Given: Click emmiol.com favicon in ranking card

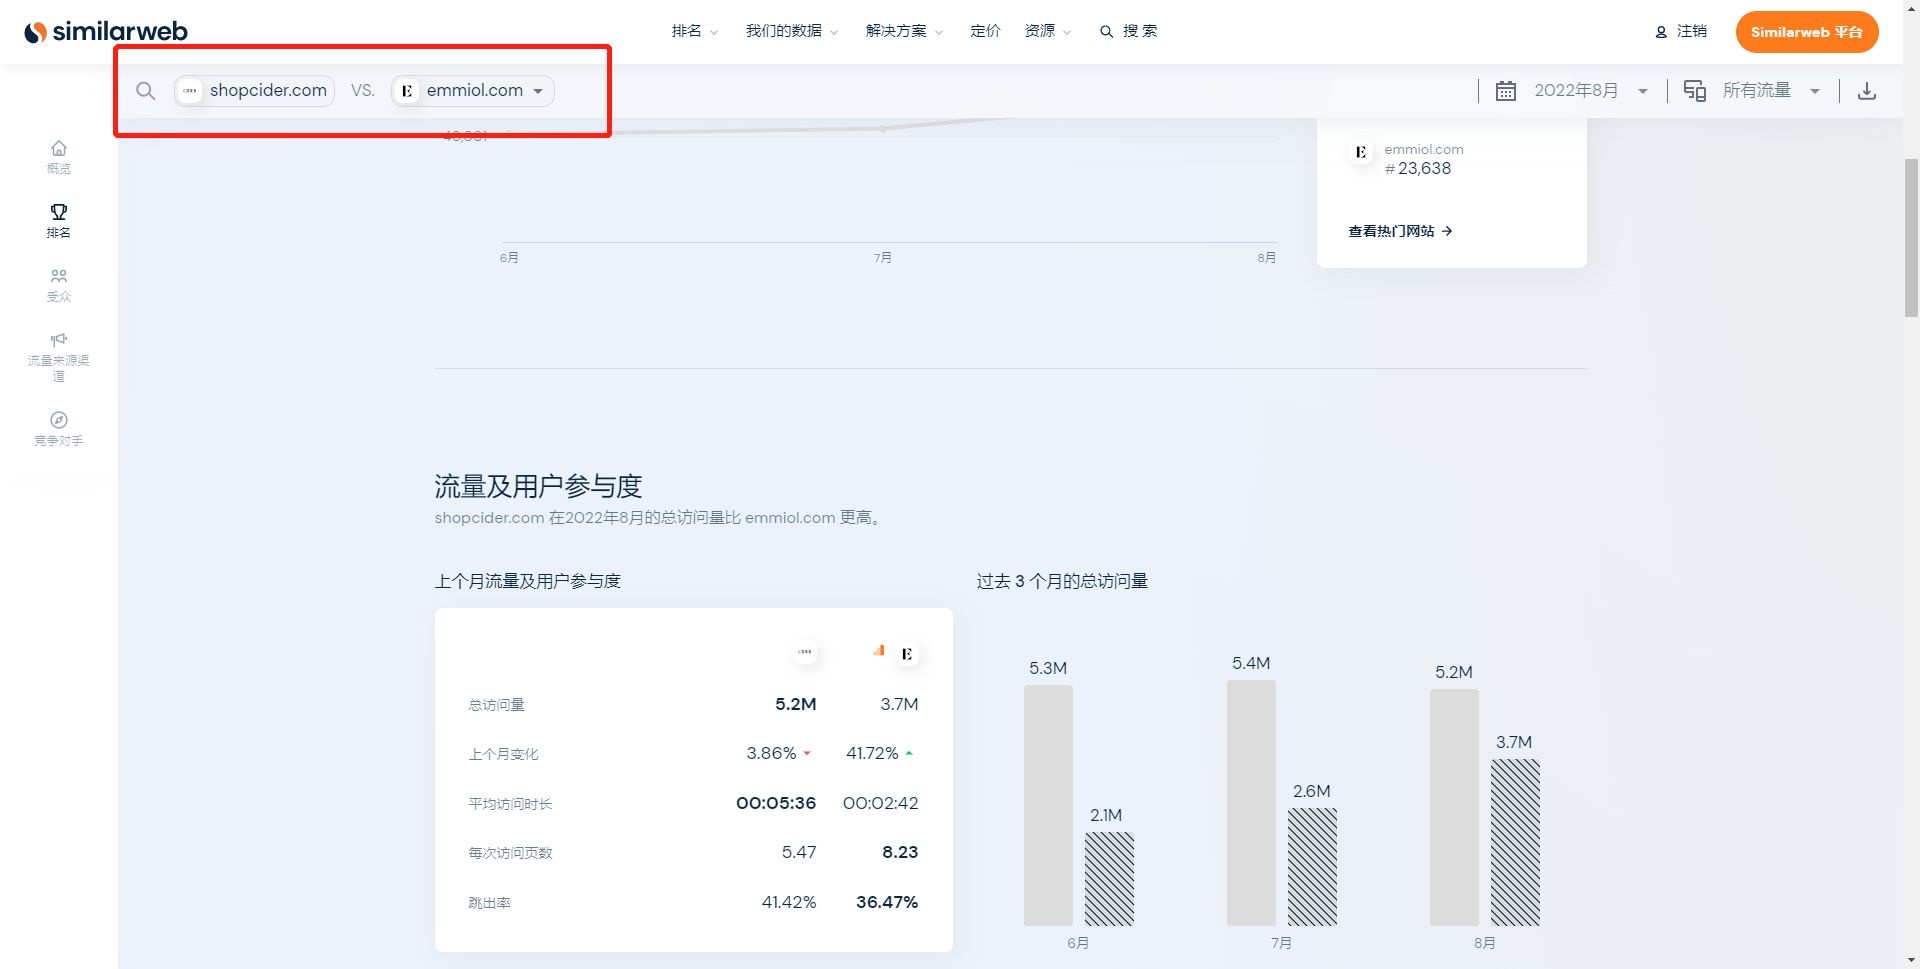Looking at the screenshot, I should pos(1361,153).
